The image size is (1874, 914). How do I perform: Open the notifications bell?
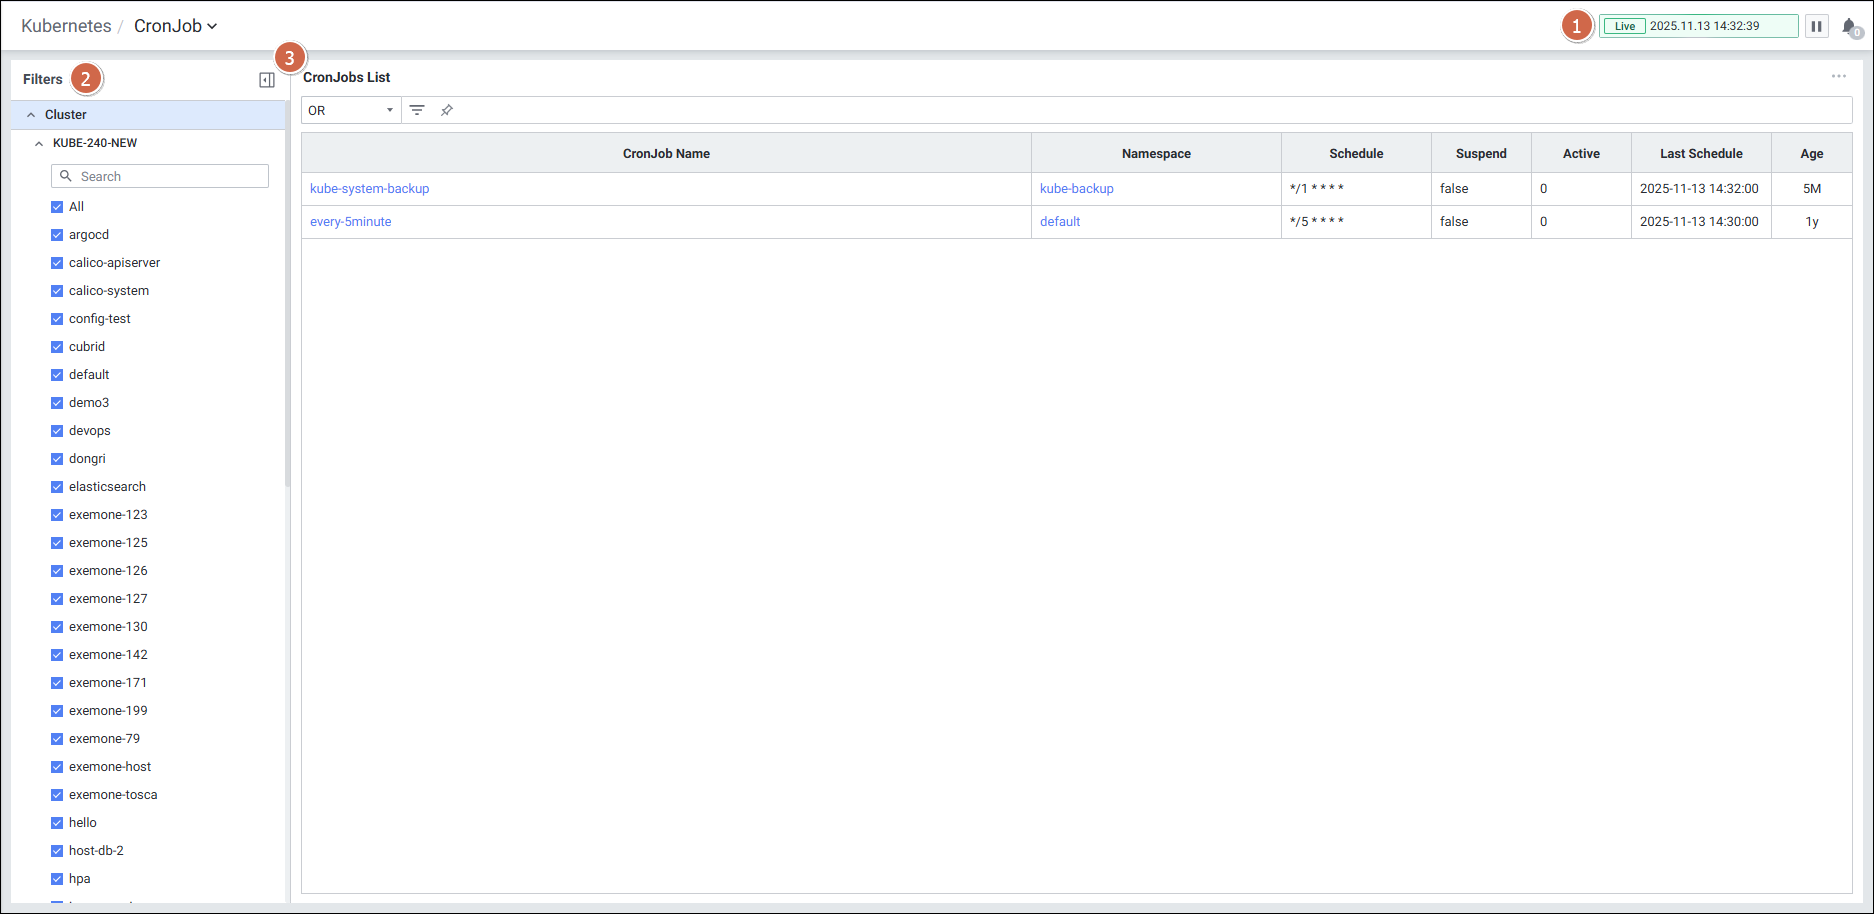click(1849, 27)
